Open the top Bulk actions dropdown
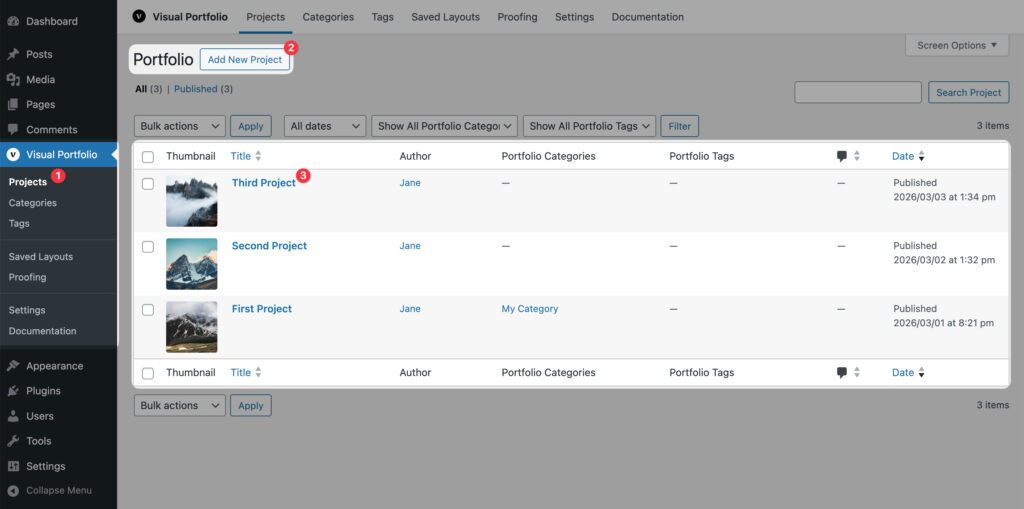The width and height of the screenshot is (1024, 509). (x=180, y=126)
